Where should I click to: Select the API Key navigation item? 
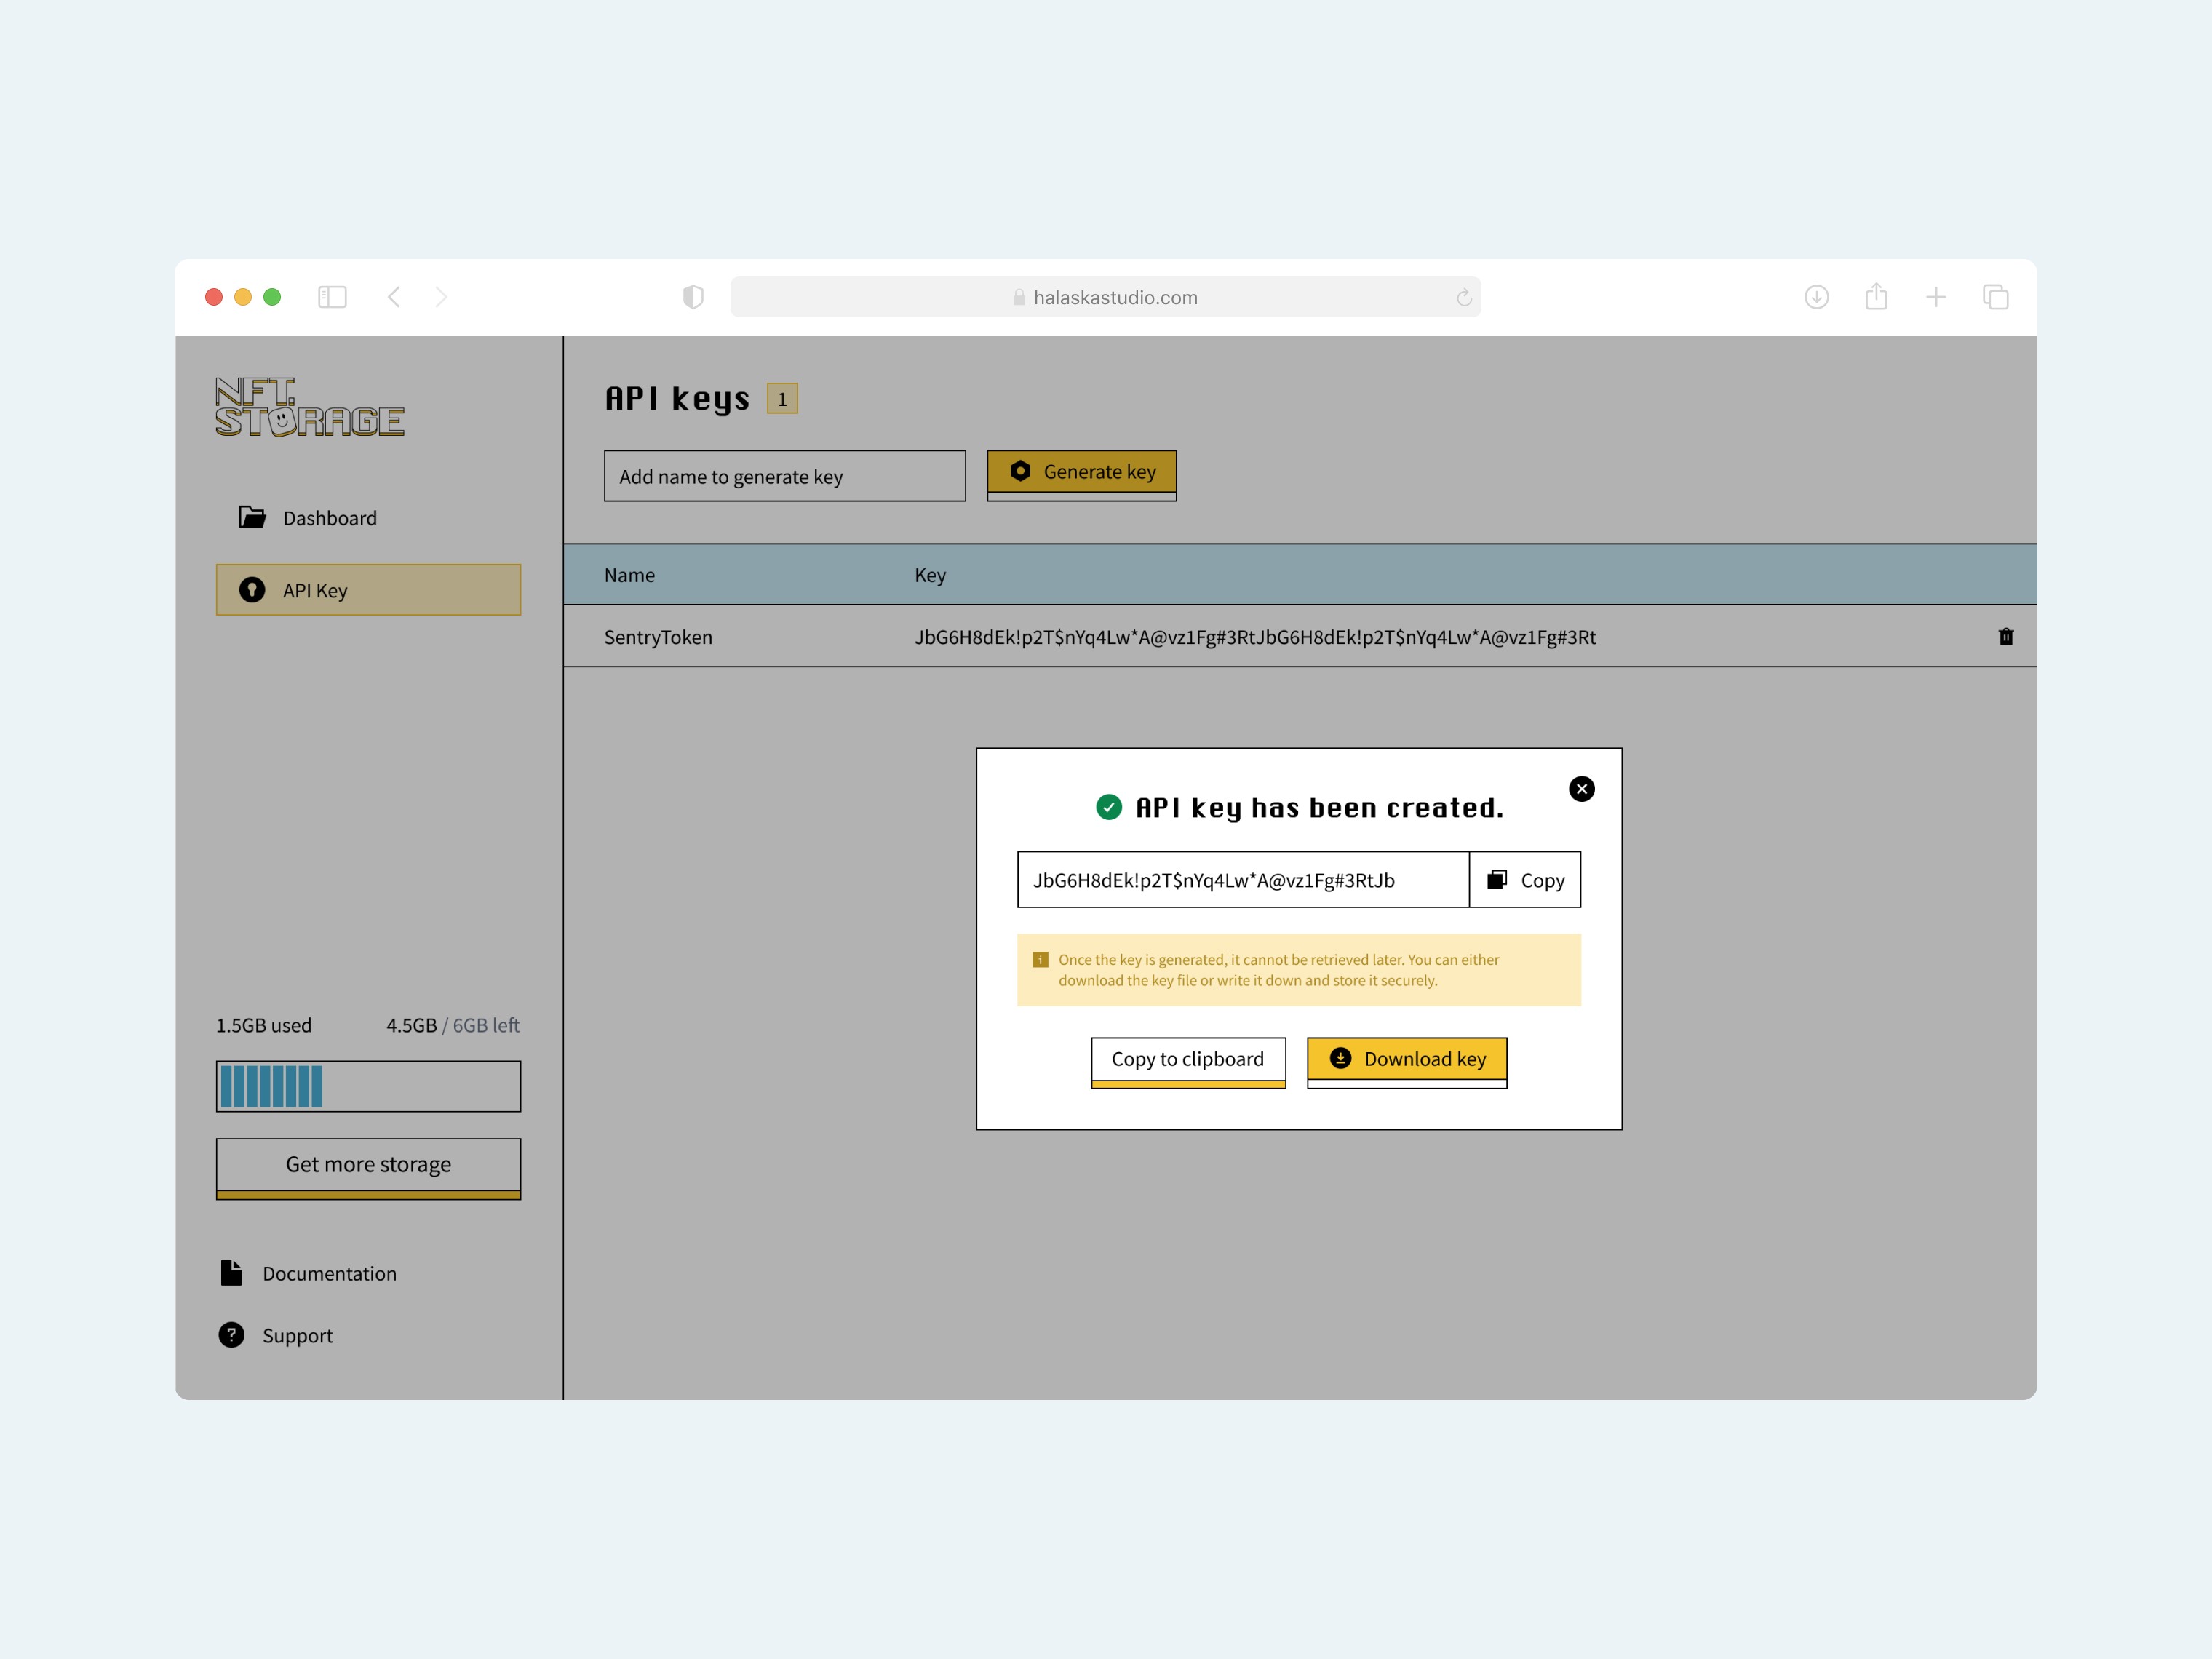(368, 590)
